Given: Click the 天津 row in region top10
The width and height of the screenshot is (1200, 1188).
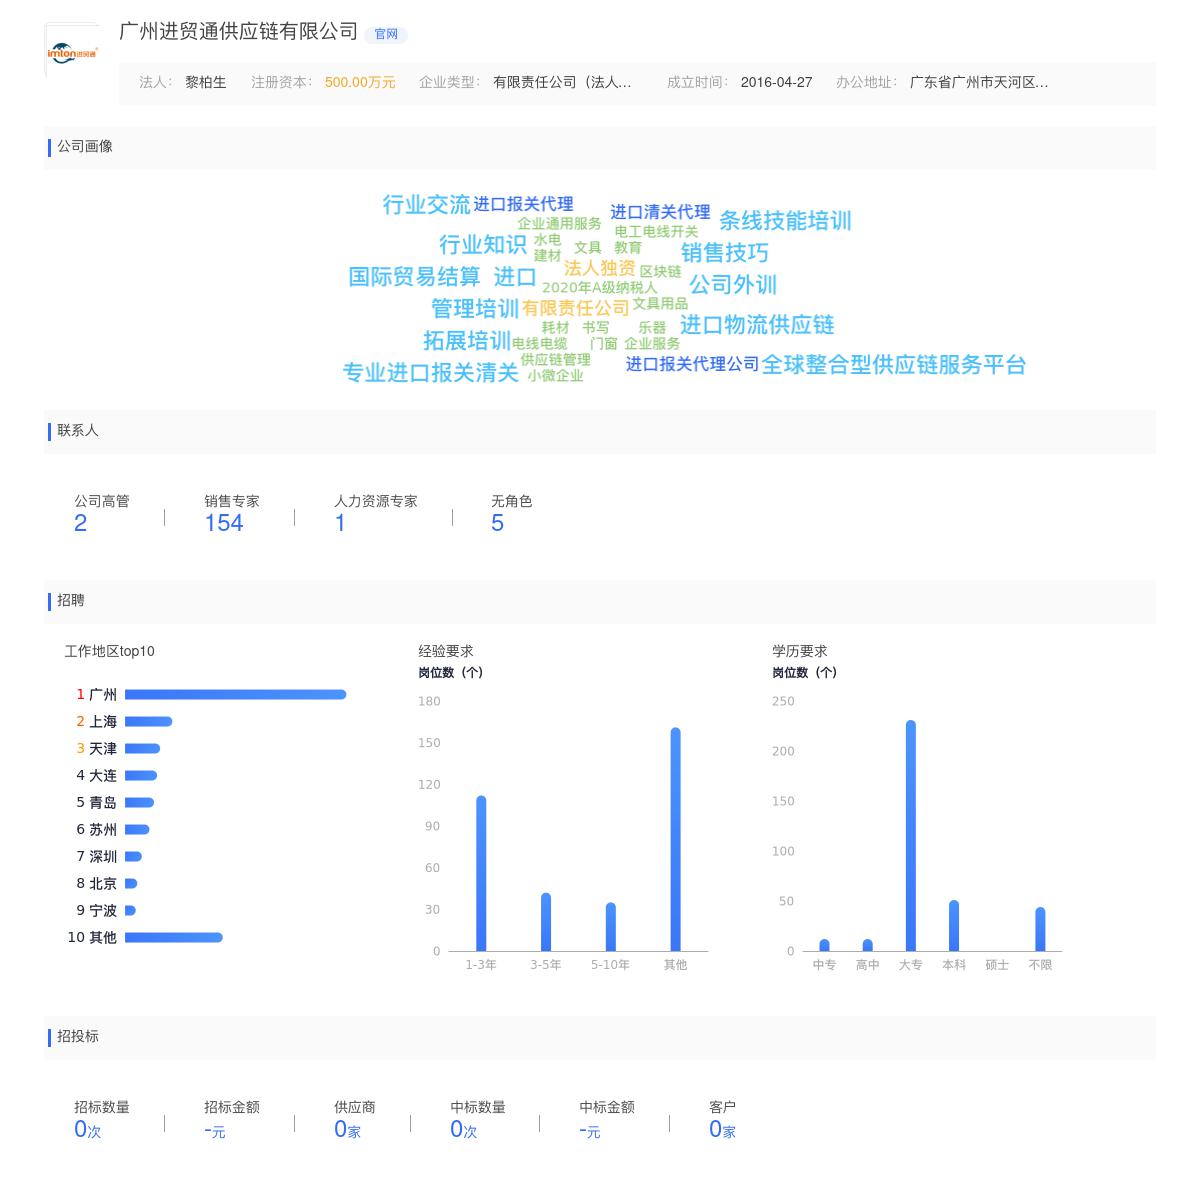Looking at the screenshot, I should coord(118,748).
